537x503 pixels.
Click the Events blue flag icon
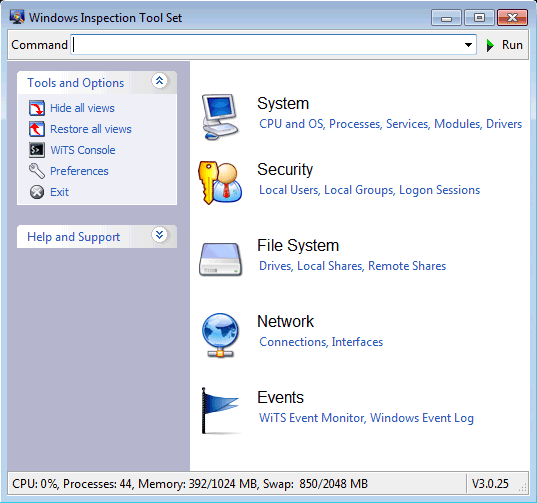220,411
